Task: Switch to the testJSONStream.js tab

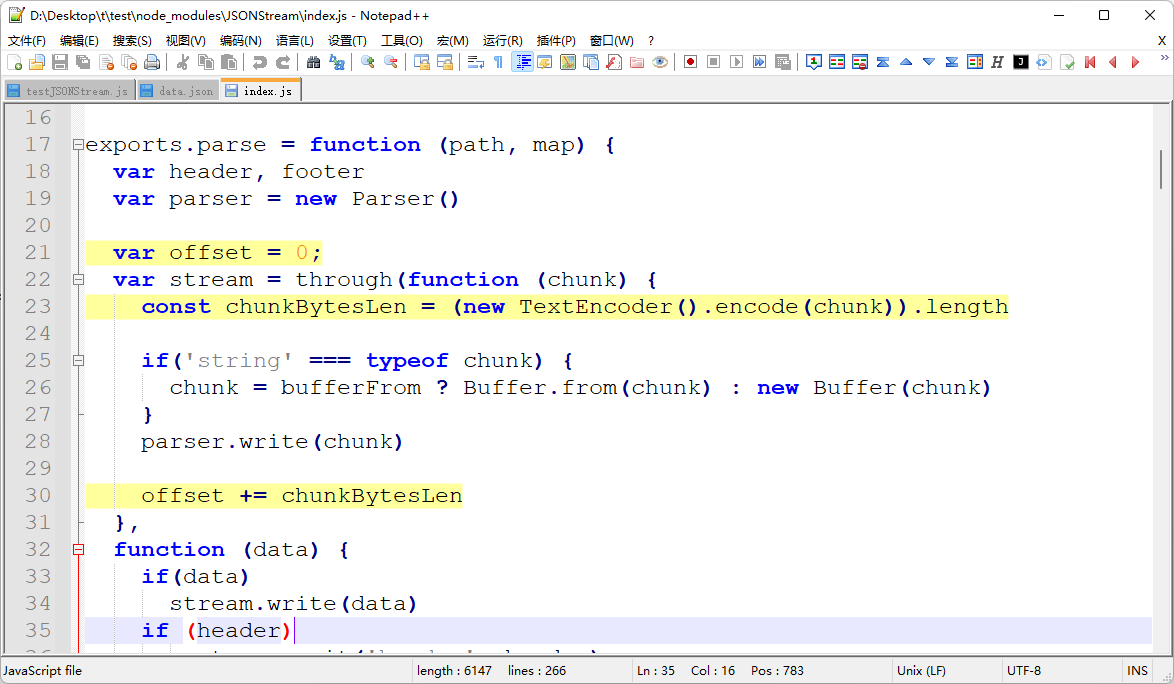Action: (x=69, y=91)
